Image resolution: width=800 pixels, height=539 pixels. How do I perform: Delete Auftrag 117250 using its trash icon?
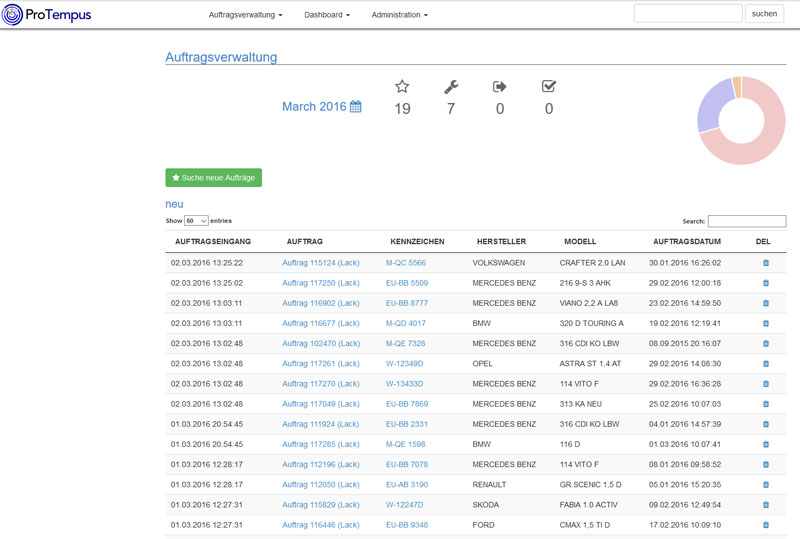pos(766,283)
